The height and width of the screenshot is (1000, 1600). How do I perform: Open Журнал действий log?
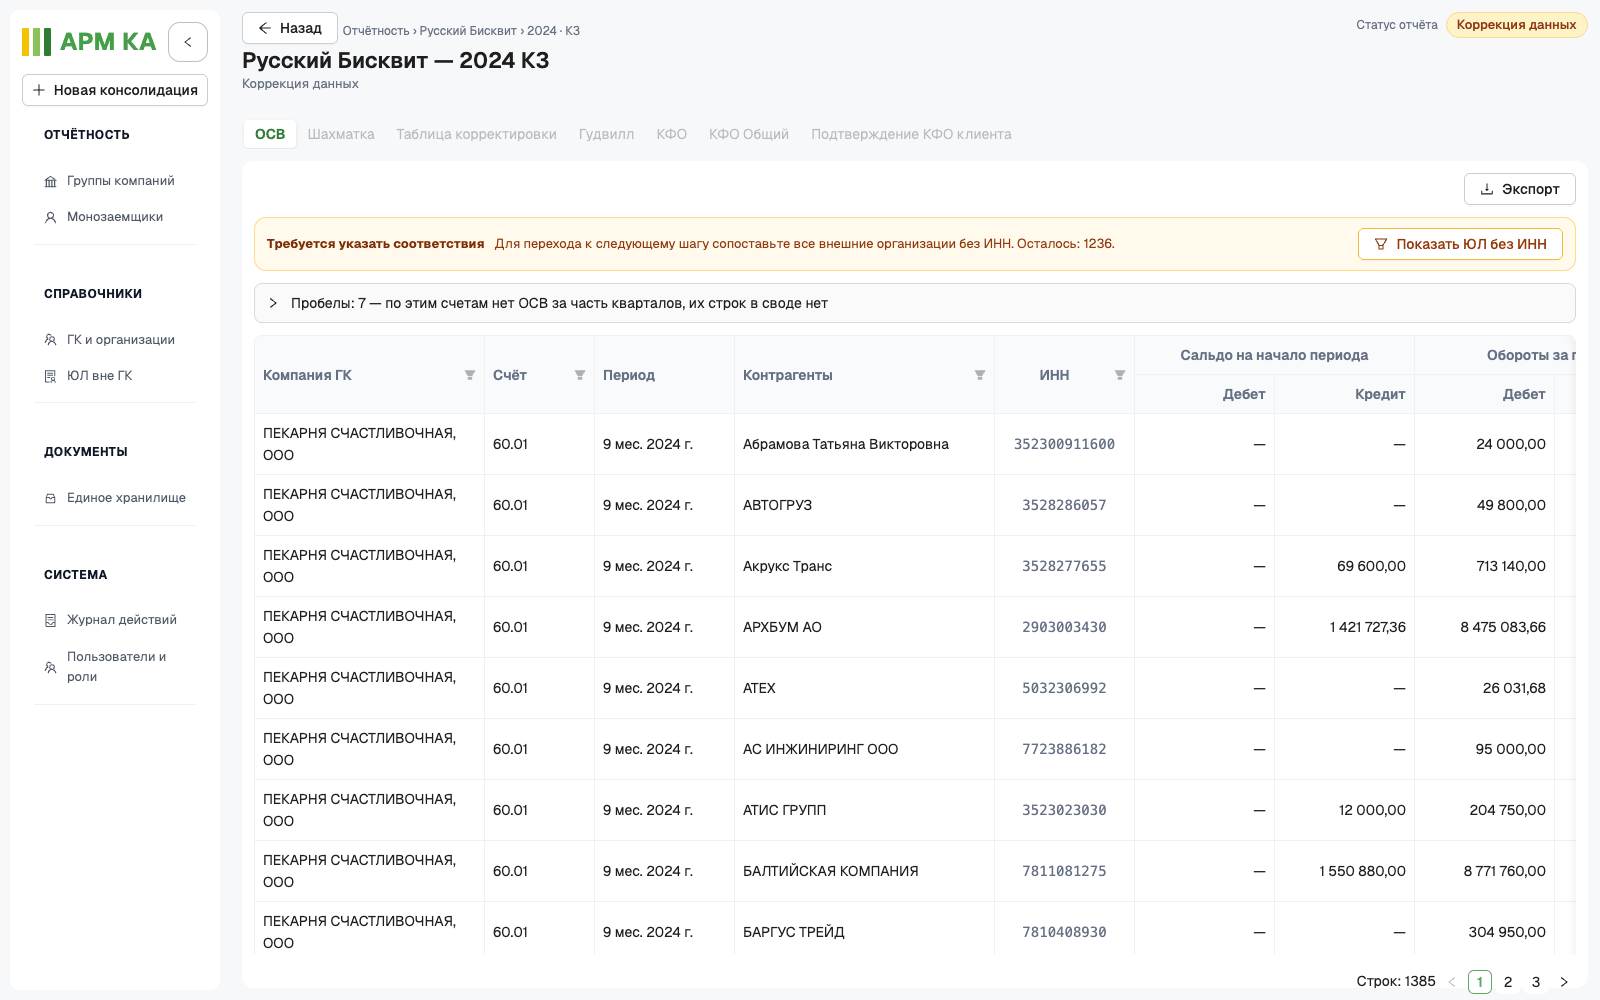121,620
